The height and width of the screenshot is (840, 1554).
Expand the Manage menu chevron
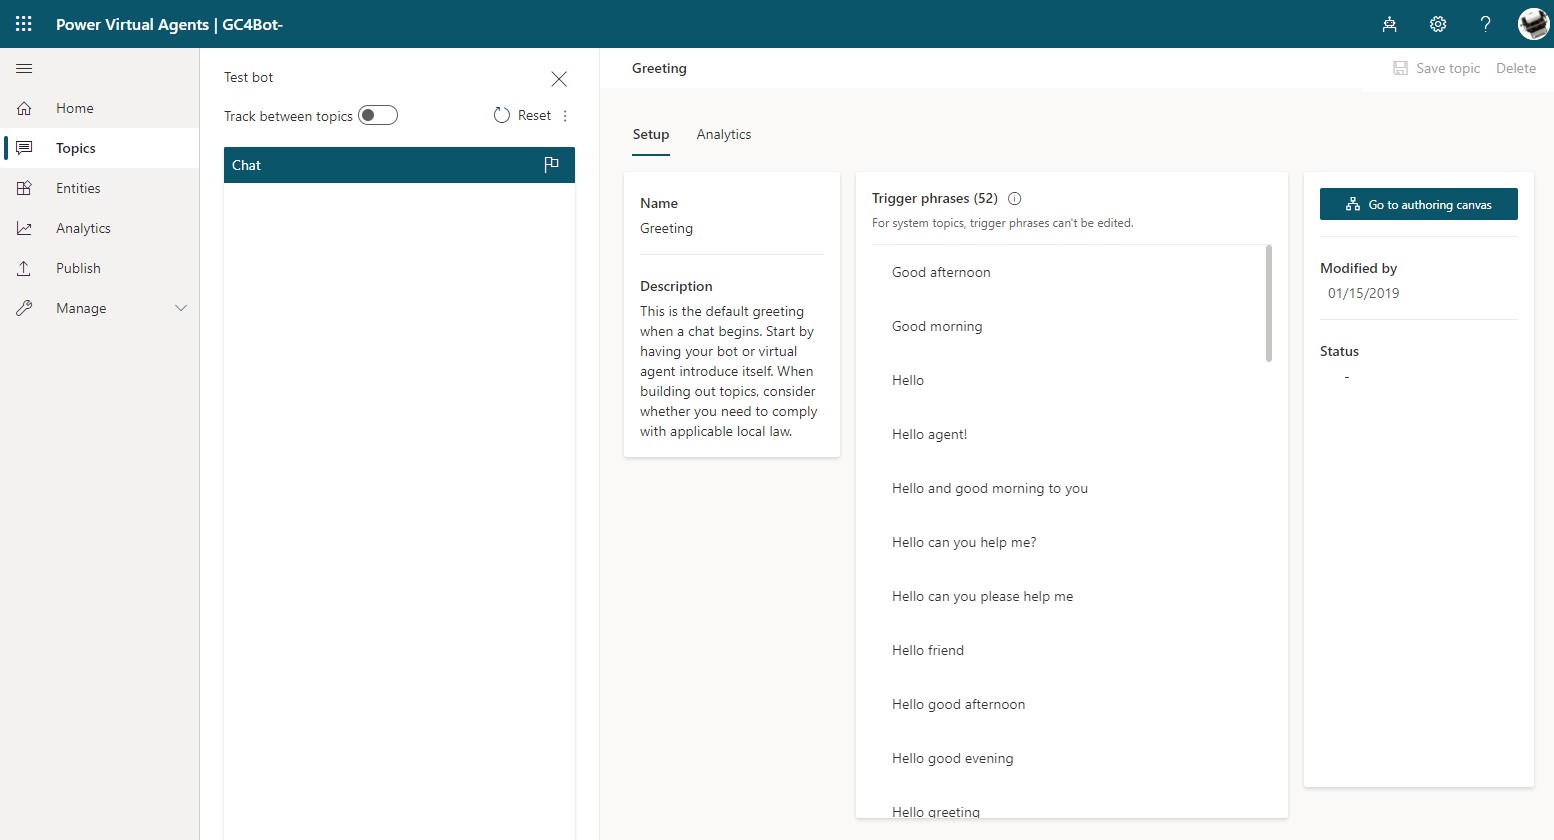click(181, 308)
